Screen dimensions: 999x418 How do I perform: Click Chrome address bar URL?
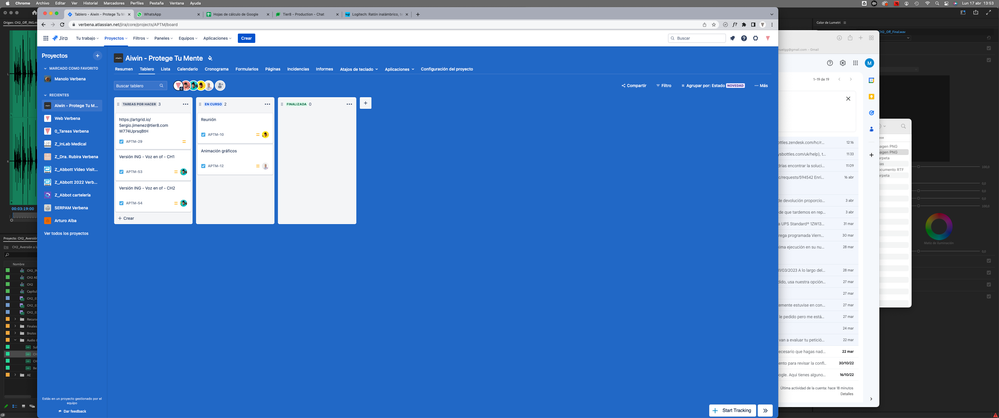(x=128, y=24)
